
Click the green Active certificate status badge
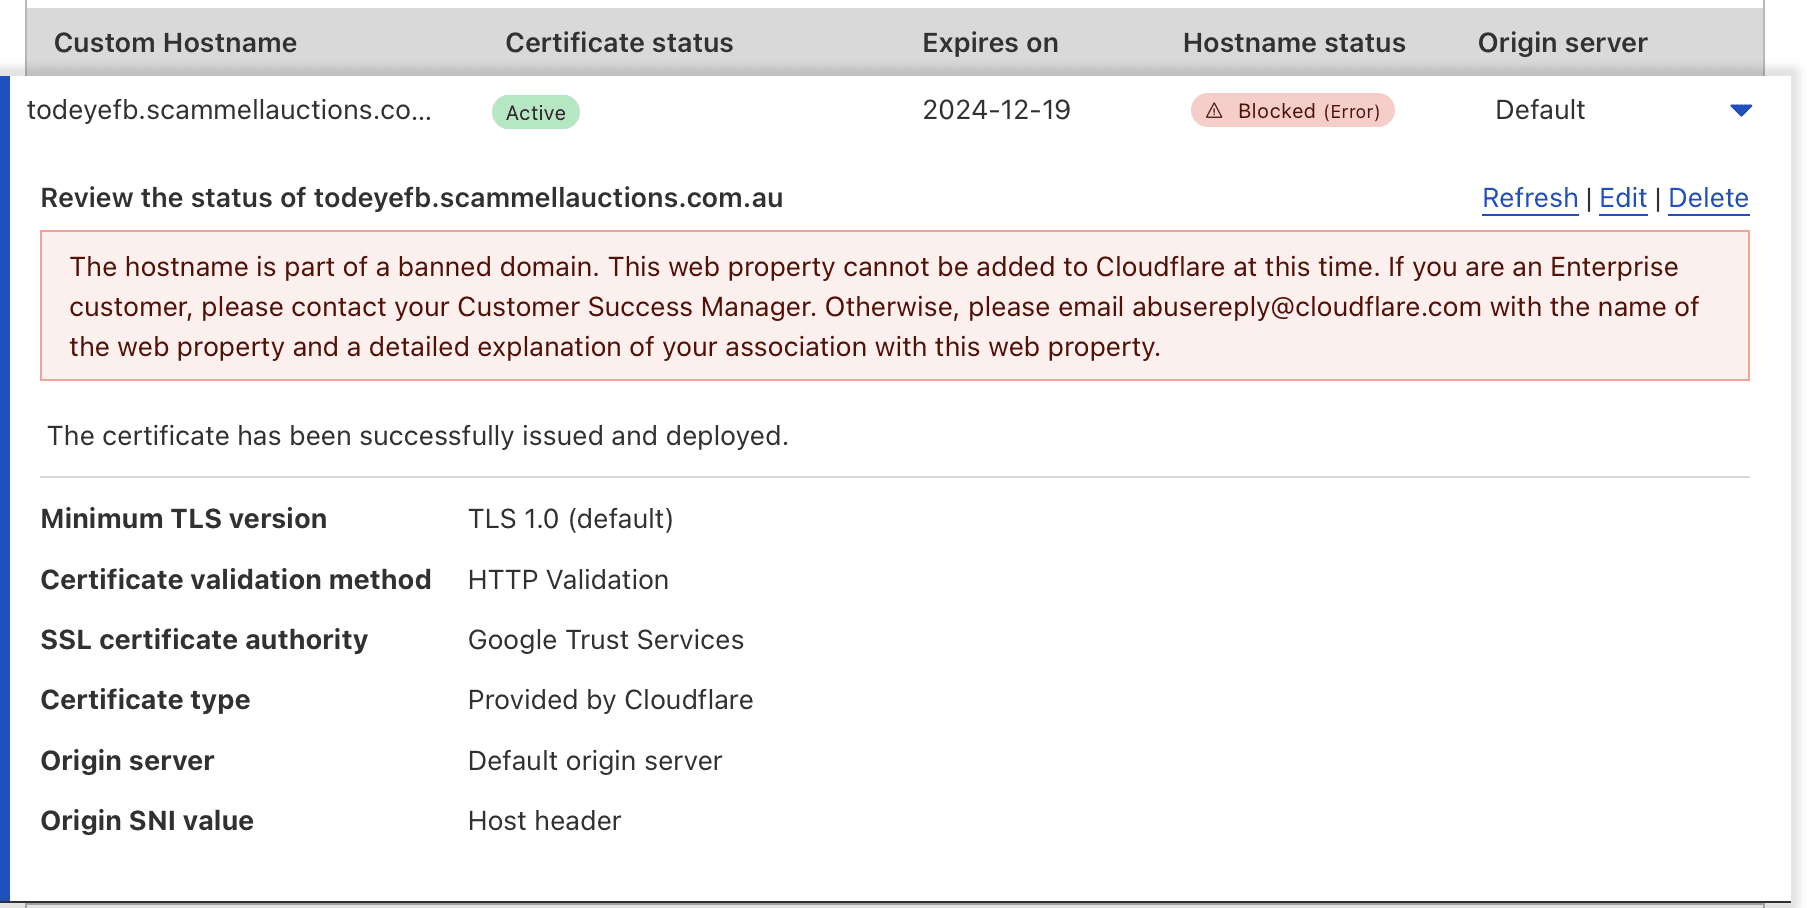pos(536,112)
